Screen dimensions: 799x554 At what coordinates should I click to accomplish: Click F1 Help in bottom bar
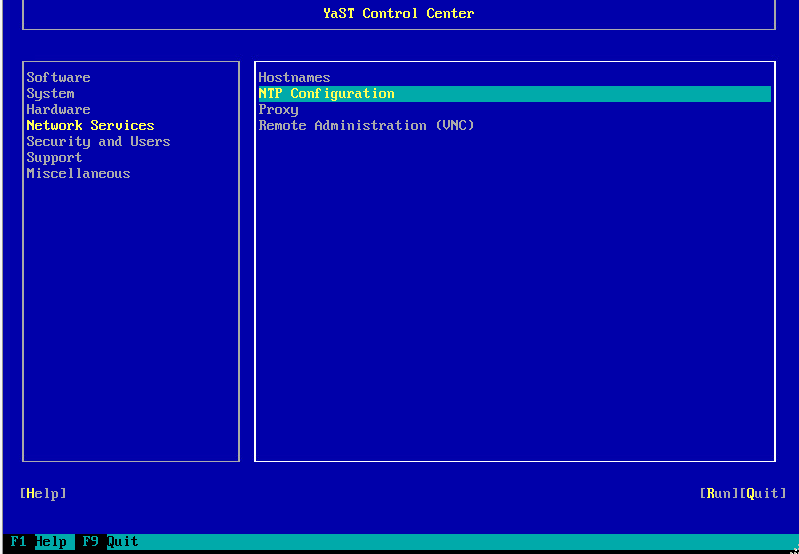[x=38, y=541]
